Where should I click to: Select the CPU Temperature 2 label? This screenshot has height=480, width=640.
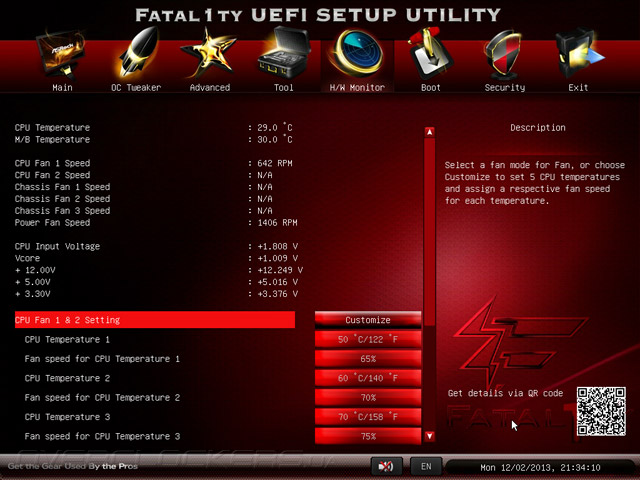pyautogui.click(x=67, y=378)
